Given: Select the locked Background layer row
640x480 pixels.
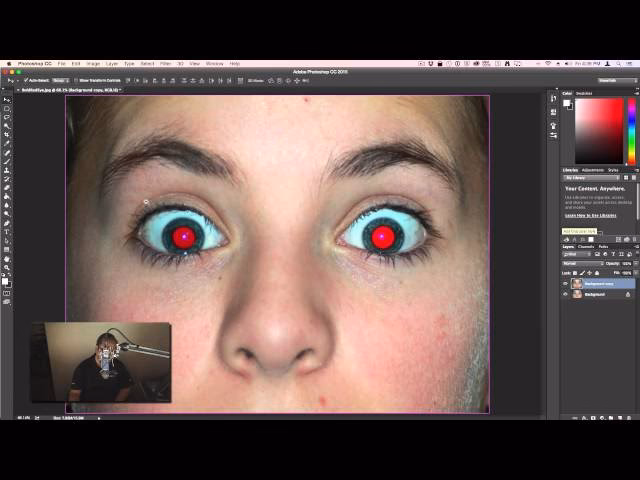Looking at the screenshot, I should click(598, 294).
